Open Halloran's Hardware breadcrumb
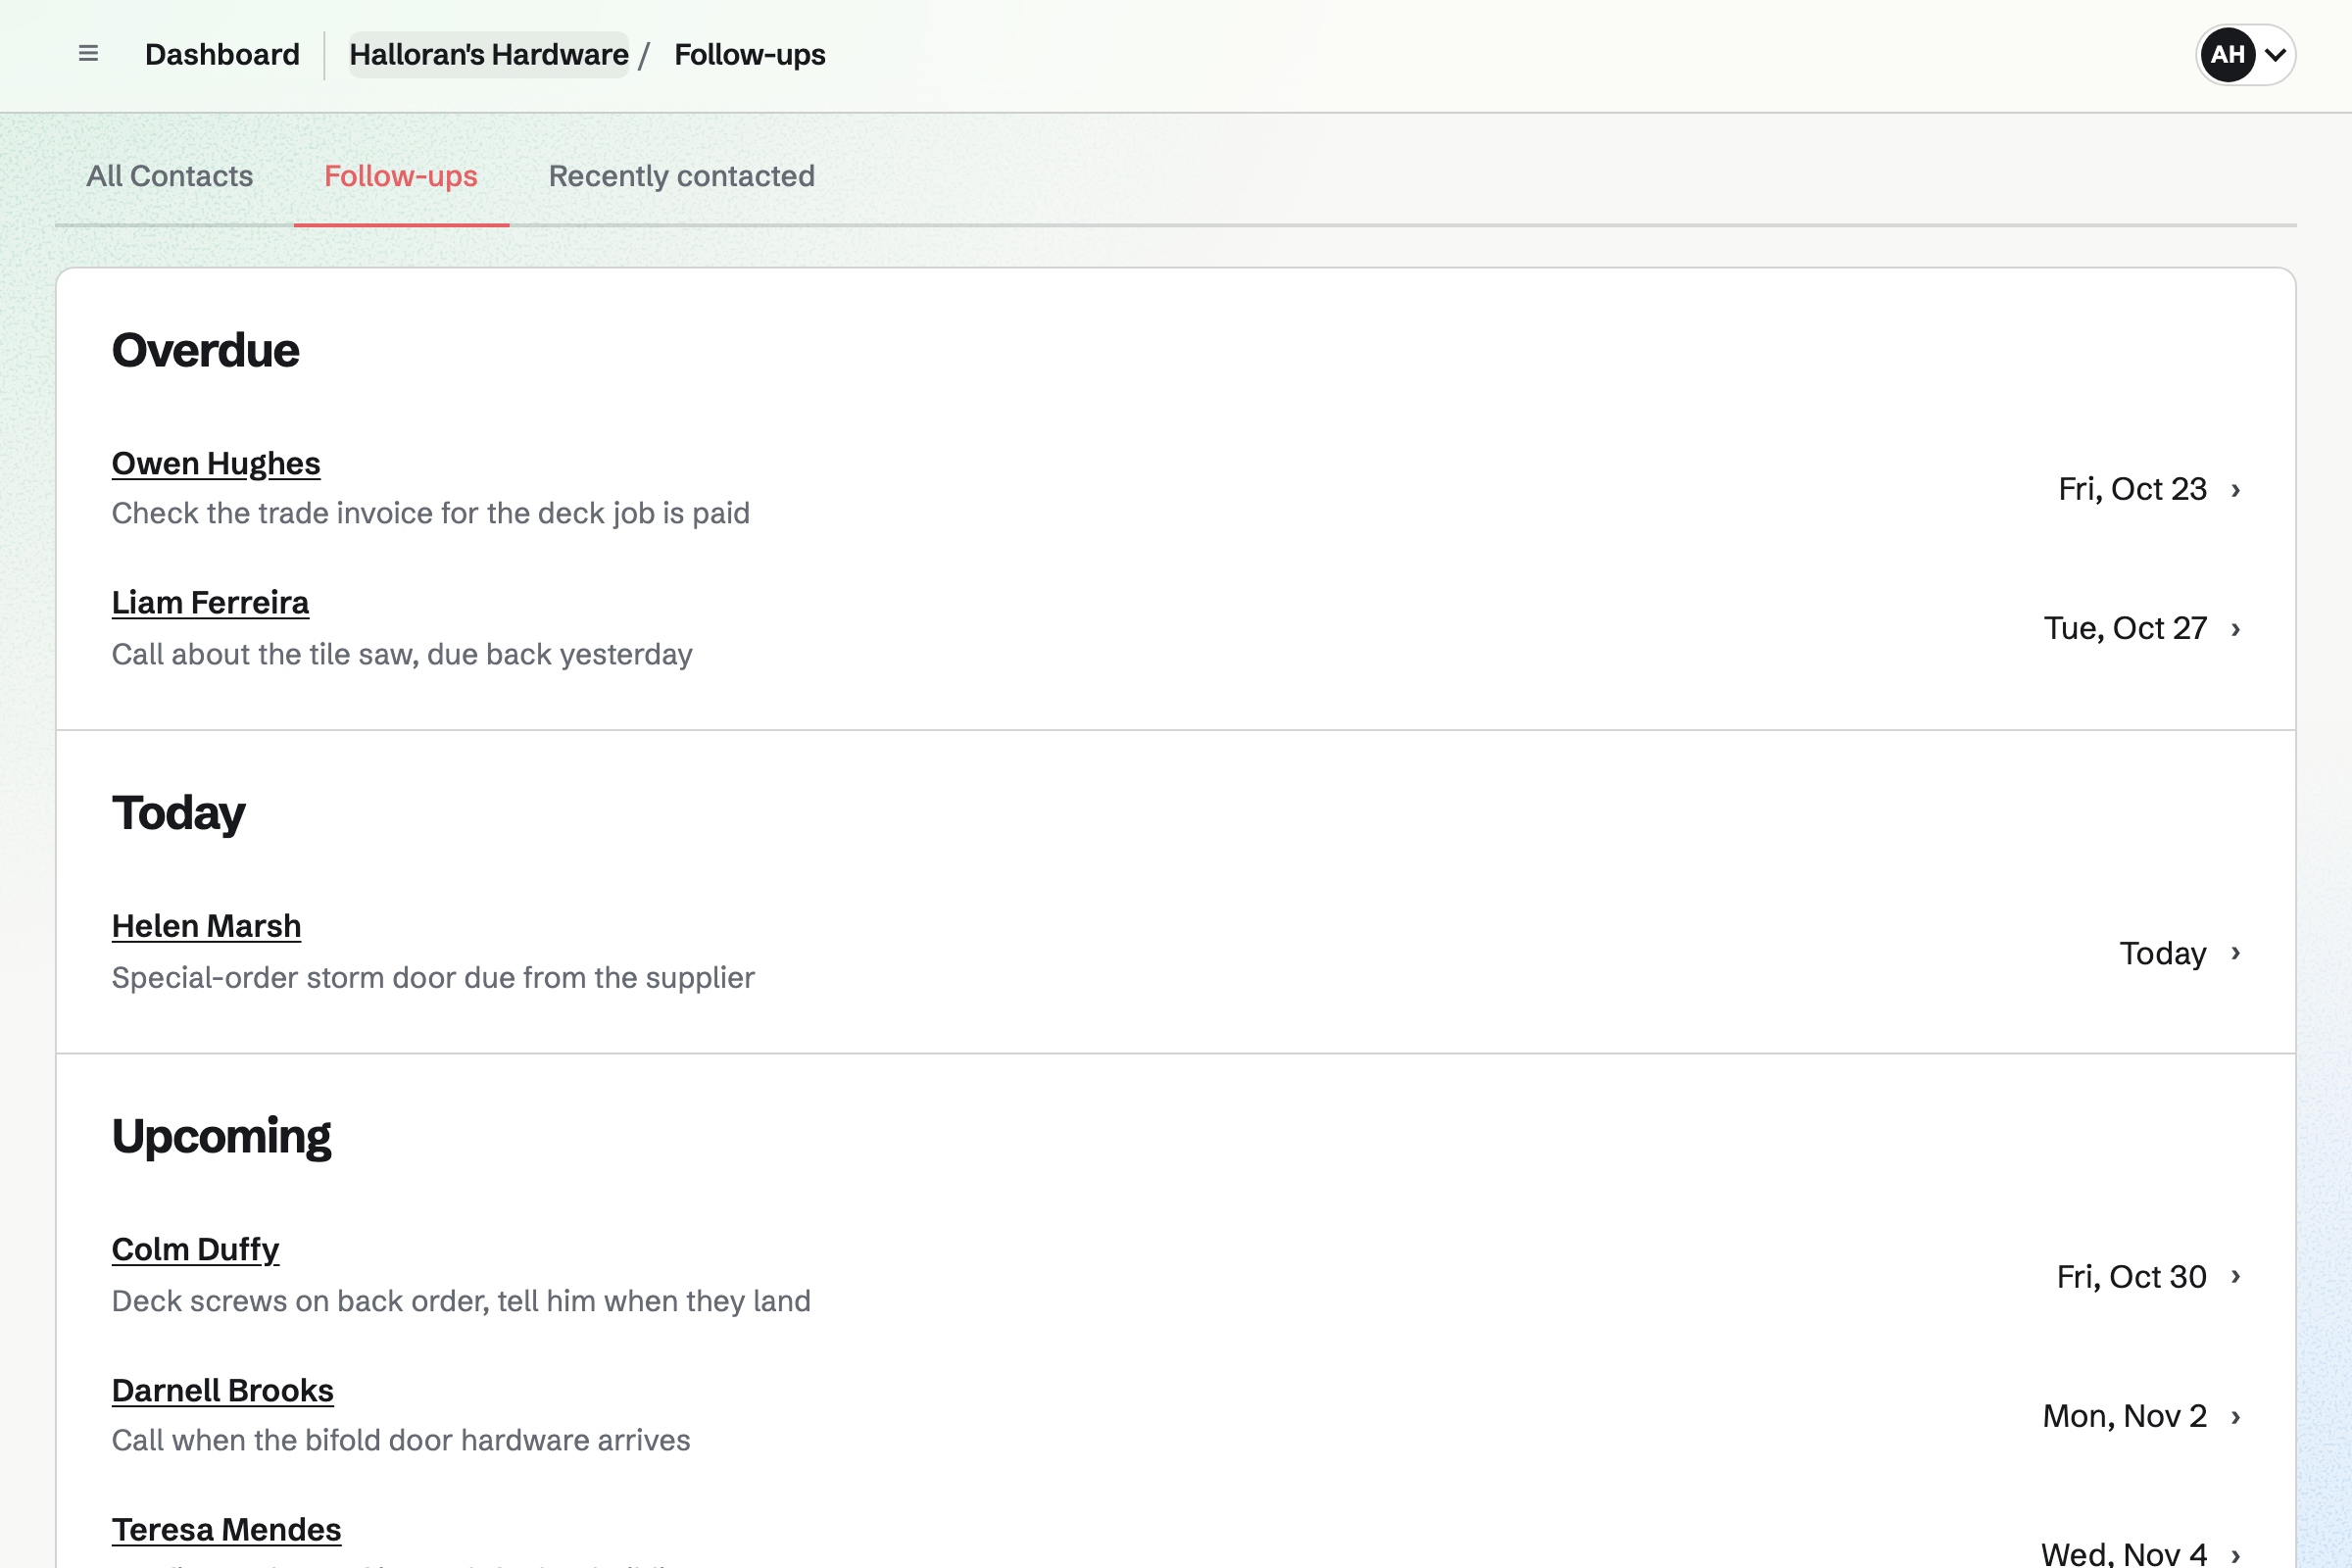Viewport: 2352px width, 1568px height. point(489,54)
